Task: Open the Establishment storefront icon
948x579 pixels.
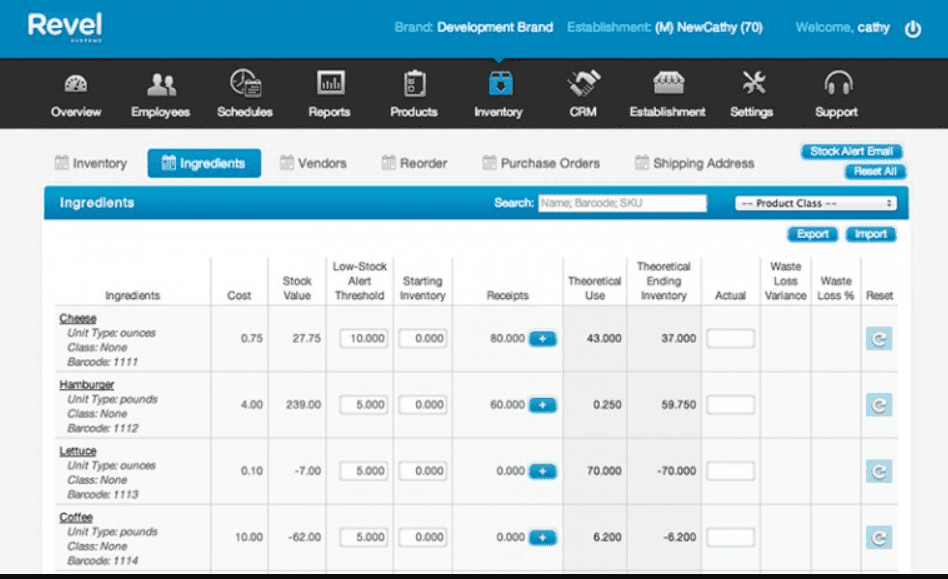Action: pos(667,83)
